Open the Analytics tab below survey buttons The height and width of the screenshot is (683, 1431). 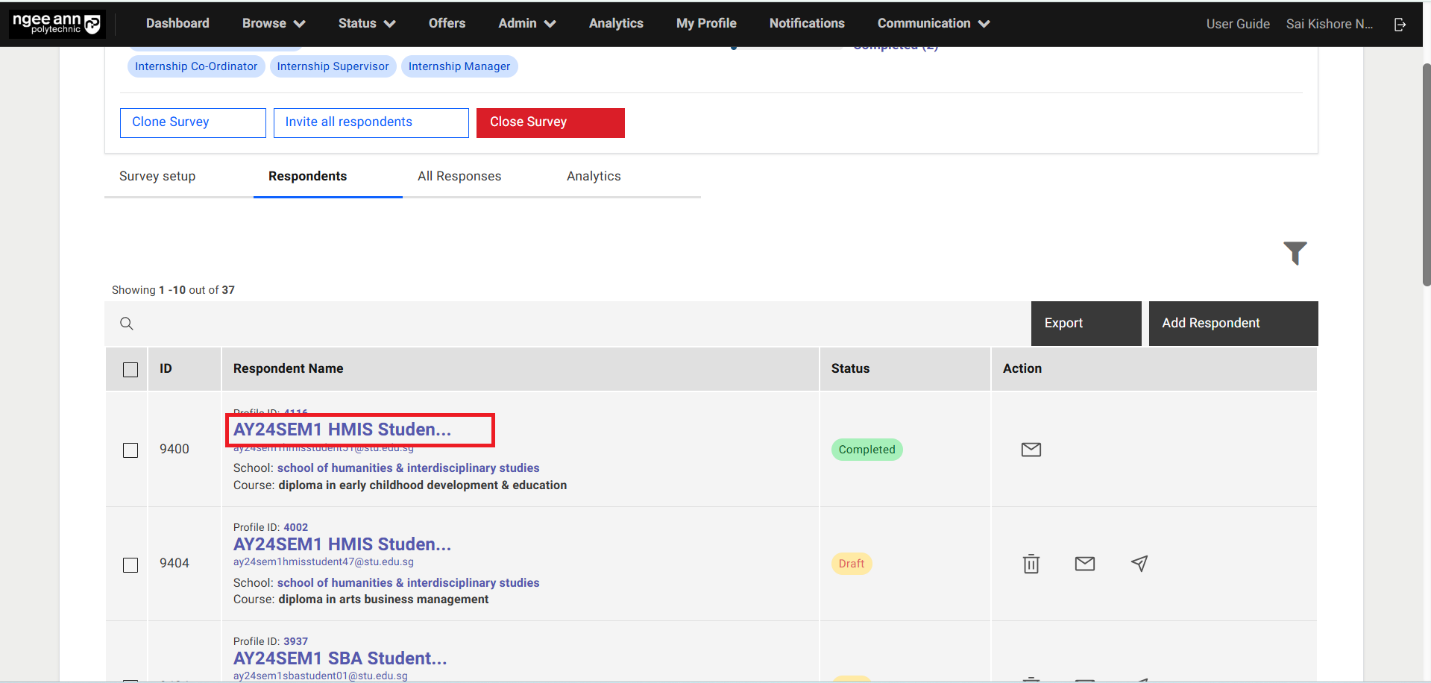tap(593, 176)
